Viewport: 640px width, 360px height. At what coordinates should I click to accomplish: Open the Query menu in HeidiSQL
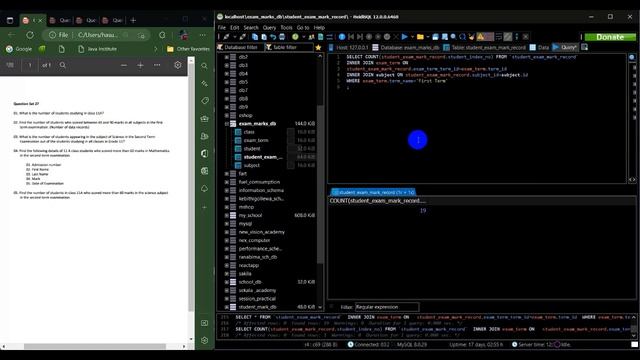(269, 27)
